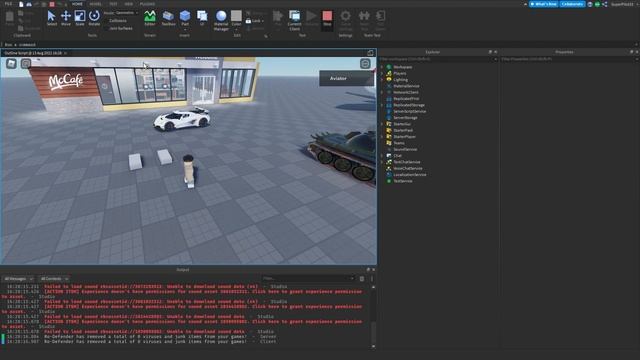This screenshot has width=640, height=360.
Task: Select TextChatService in Explorer
Action: click(407, 162)
